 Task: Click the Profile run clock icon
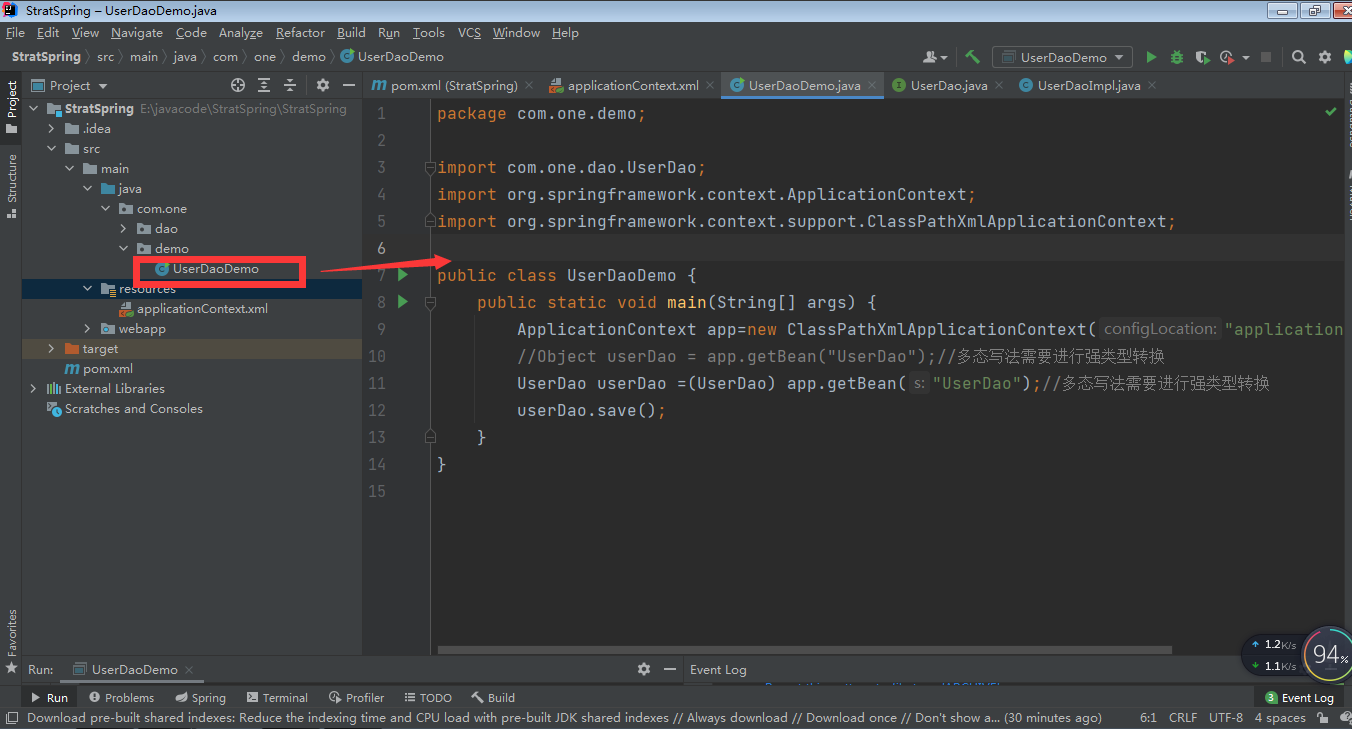tap(1226, 57)
